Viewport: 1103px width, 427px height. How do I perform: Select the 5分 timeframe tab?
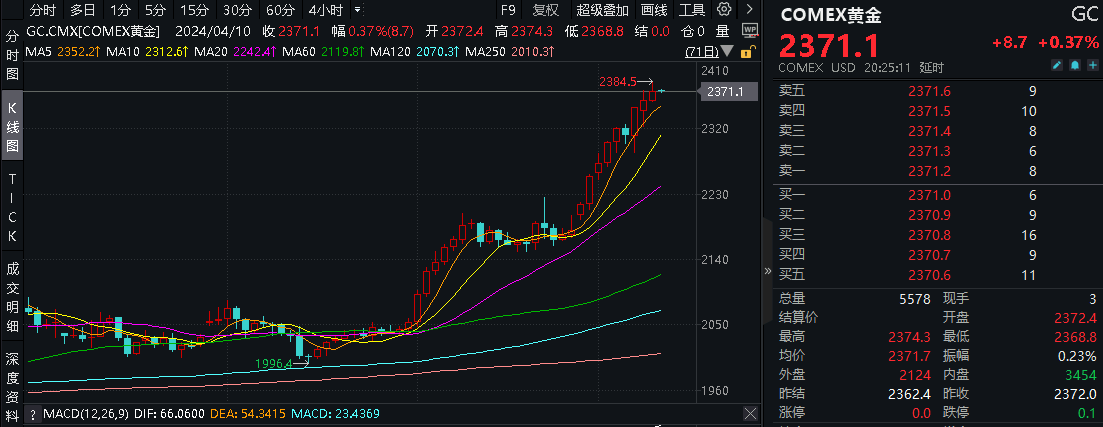[155, 10]
